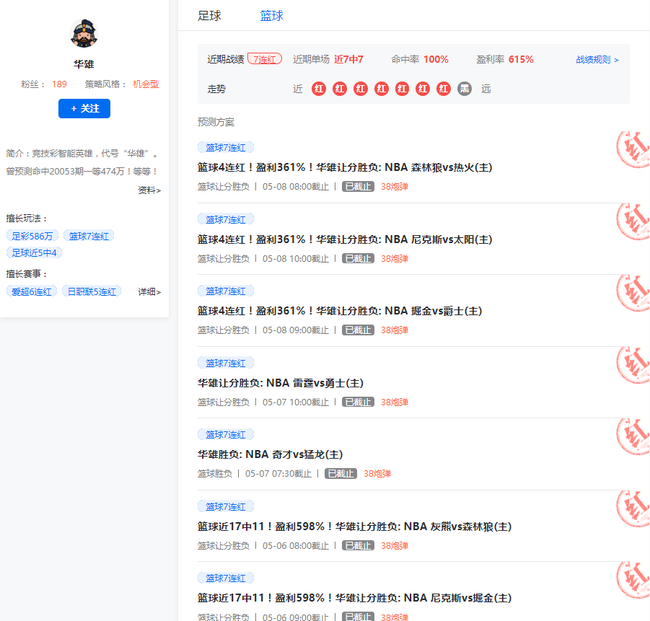Screen dimensions: 650x621
Task: Click 38炮弹 price on 森林狼vs热火 row
Action: point(395,187)
